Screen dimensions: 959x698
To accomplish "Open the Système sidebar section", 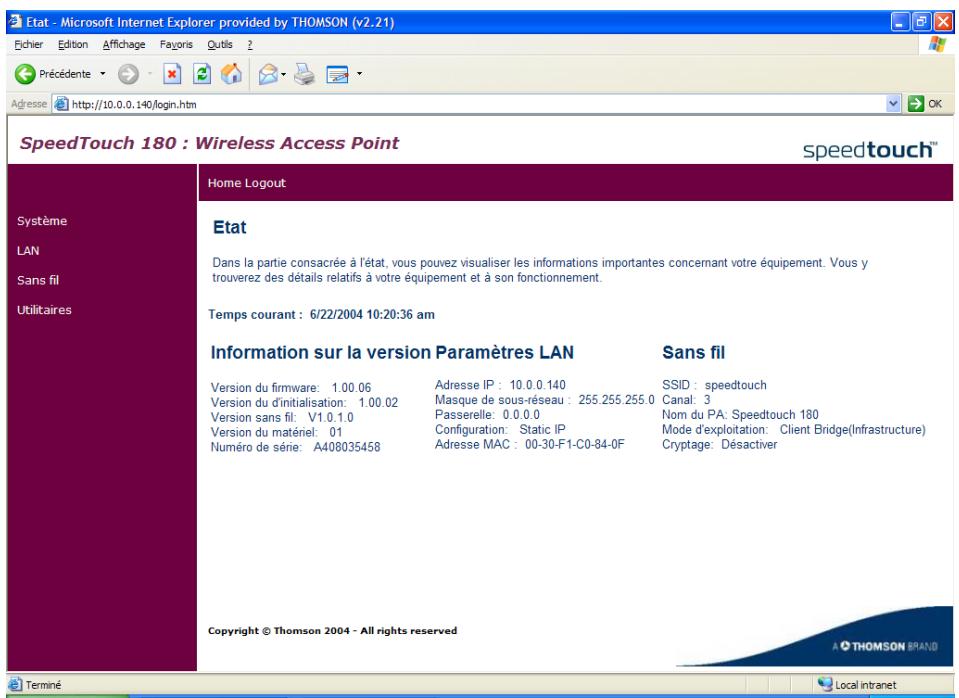I will pyautogui.click(x=42, y=221).
